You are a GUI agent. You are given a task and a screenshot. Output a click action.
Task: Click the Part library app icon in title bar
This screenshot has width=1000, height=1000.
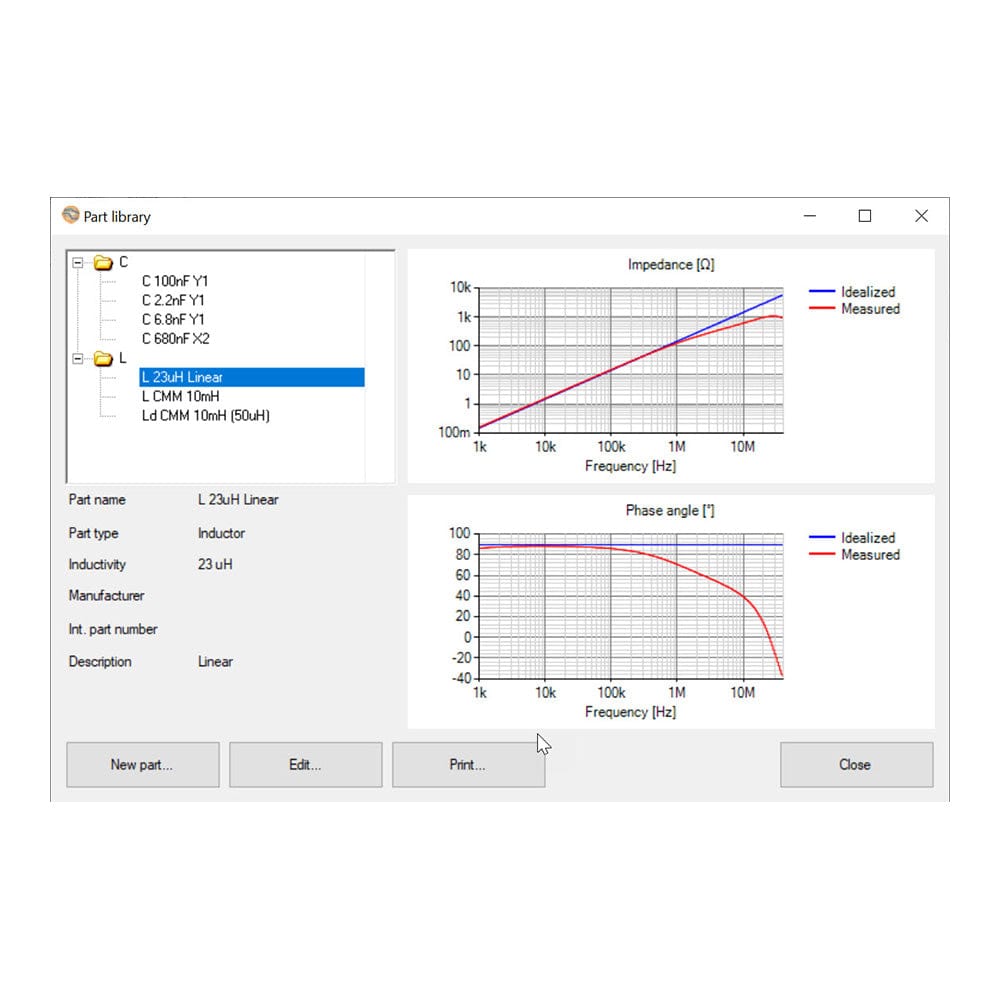point(70,216)
